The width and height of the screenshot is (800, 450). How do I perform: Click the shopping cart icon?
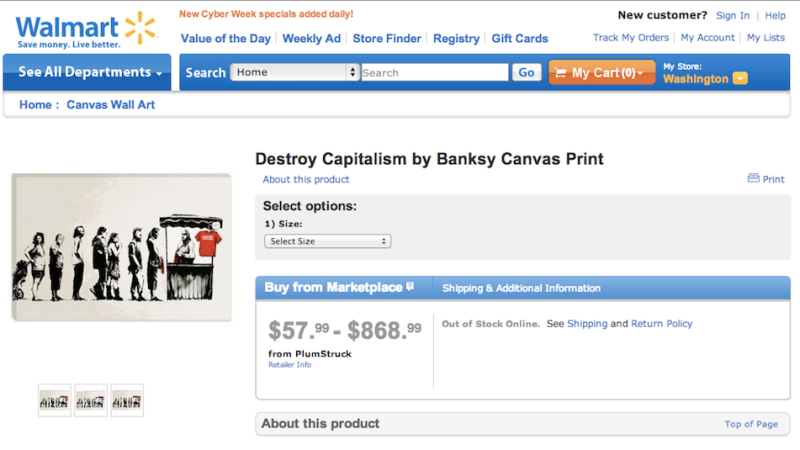point(561,73)
